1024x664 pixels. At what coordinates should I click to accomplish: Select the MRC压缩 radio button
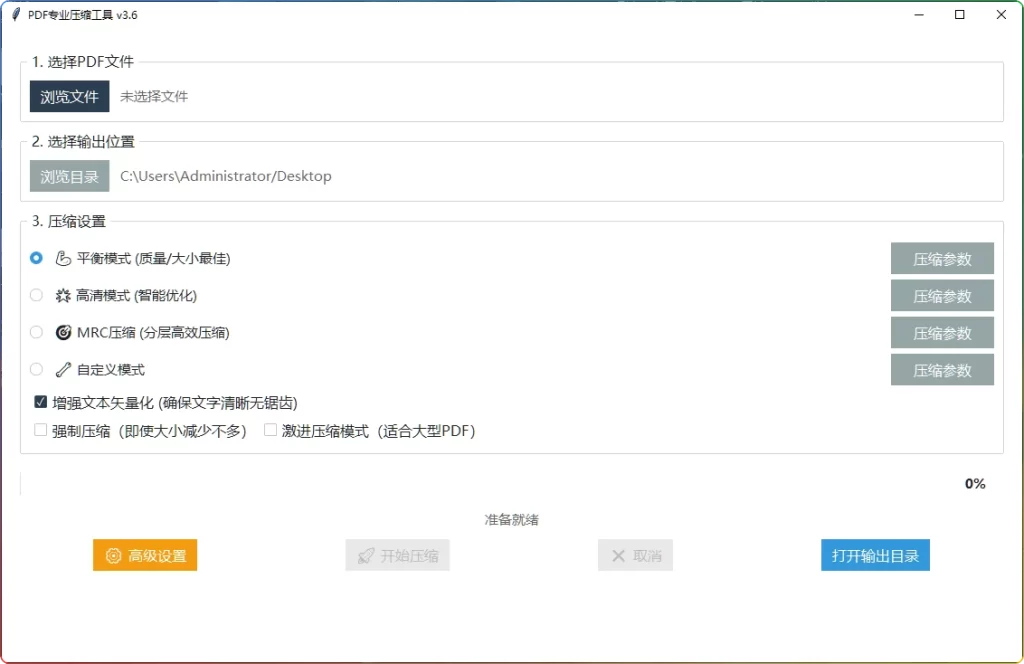(x=37, y=332)
